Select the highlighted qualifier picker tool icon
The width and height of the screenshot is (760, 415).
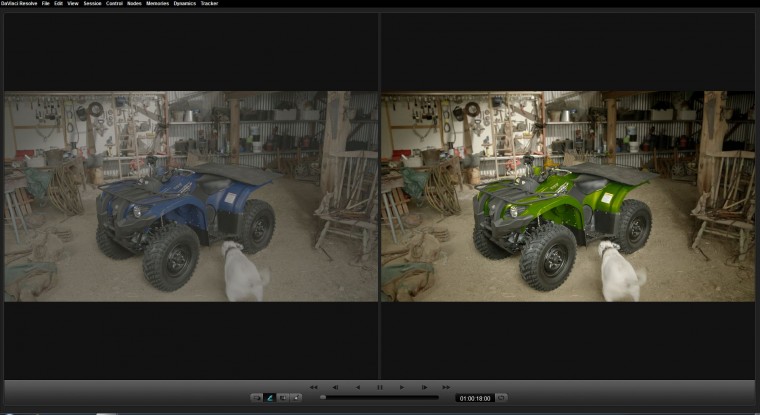[269, 398]
